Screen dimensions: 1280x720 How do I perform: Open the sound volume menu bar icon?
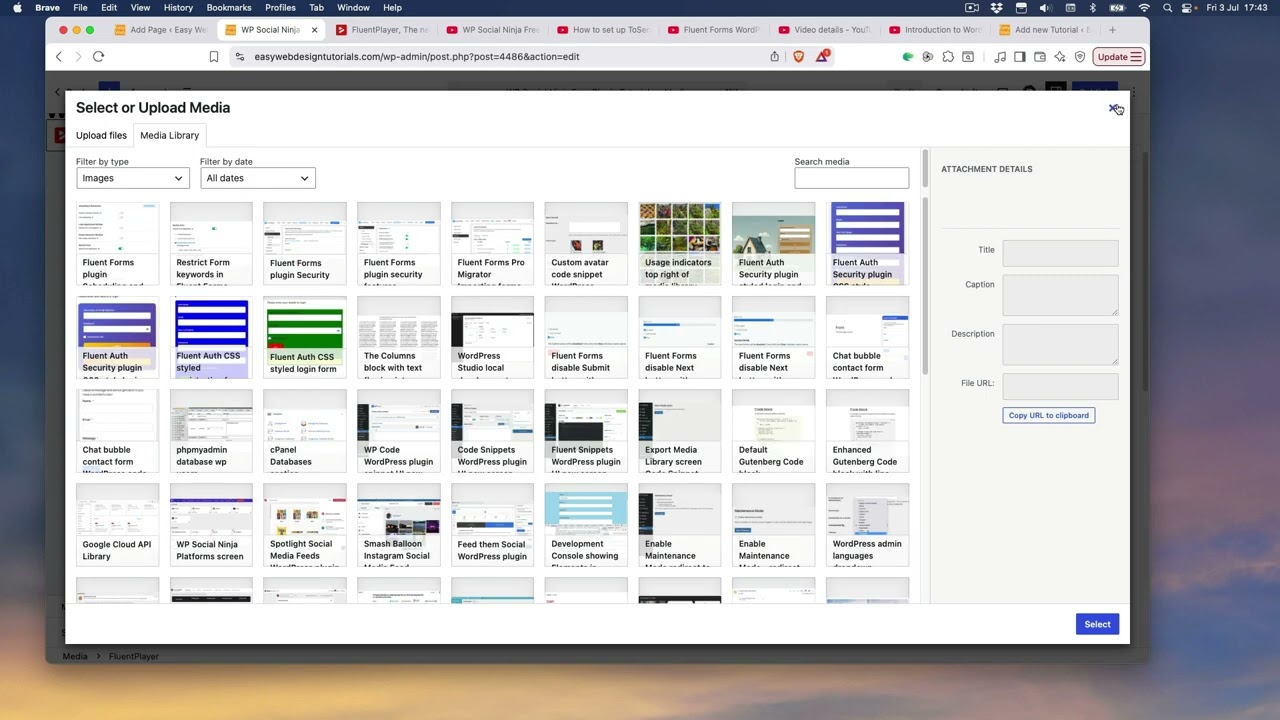point(1045,8)
